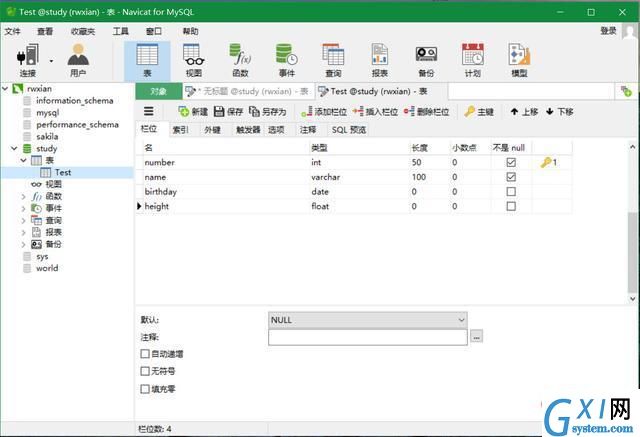Open the 函数 (Function) toolbar icon
Viewport: 640px width, 437px height.
[240, 60]
